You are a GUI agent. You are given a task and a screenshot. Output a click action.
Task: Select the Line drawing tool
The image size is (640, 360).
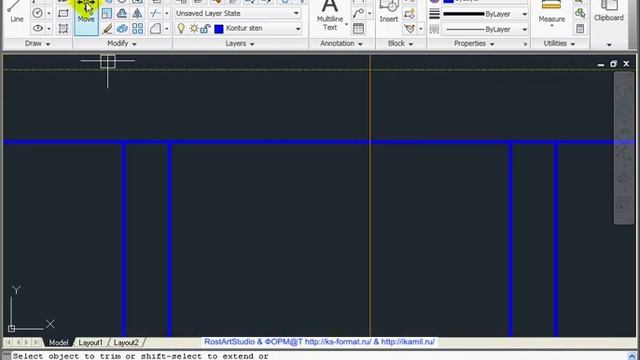pyautogui.click(x=16, y=11)
